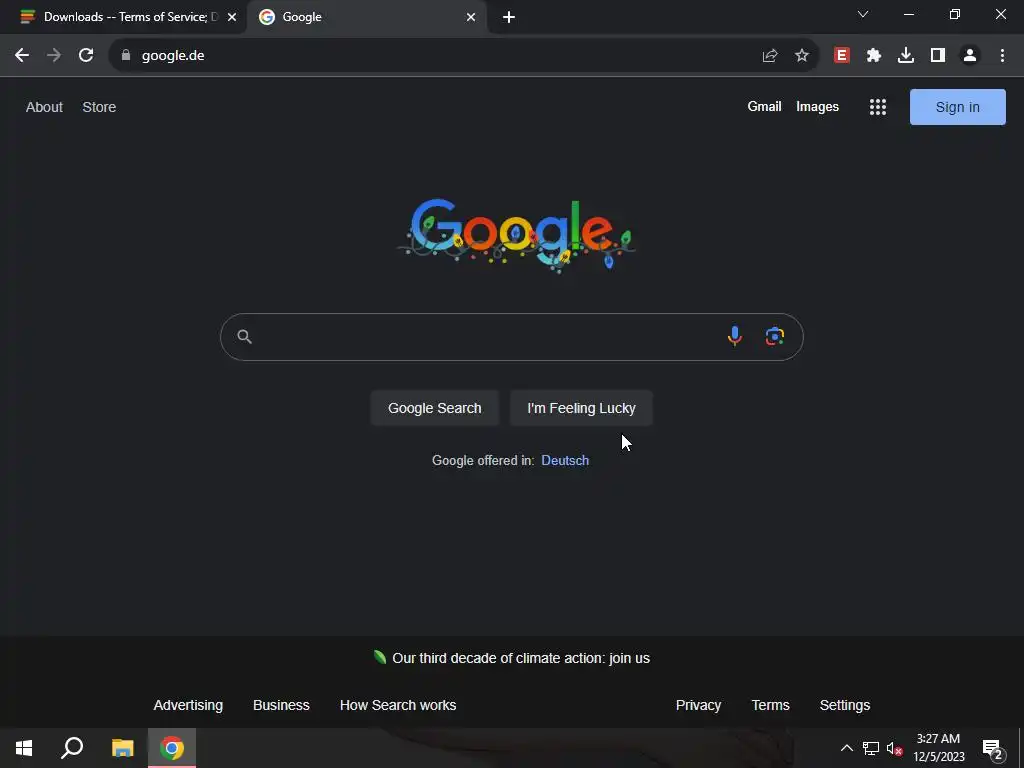The height and width of the screenshot is (768, 1024).
Task: Switch Google language to Deutsch
Action: point(565,460)
